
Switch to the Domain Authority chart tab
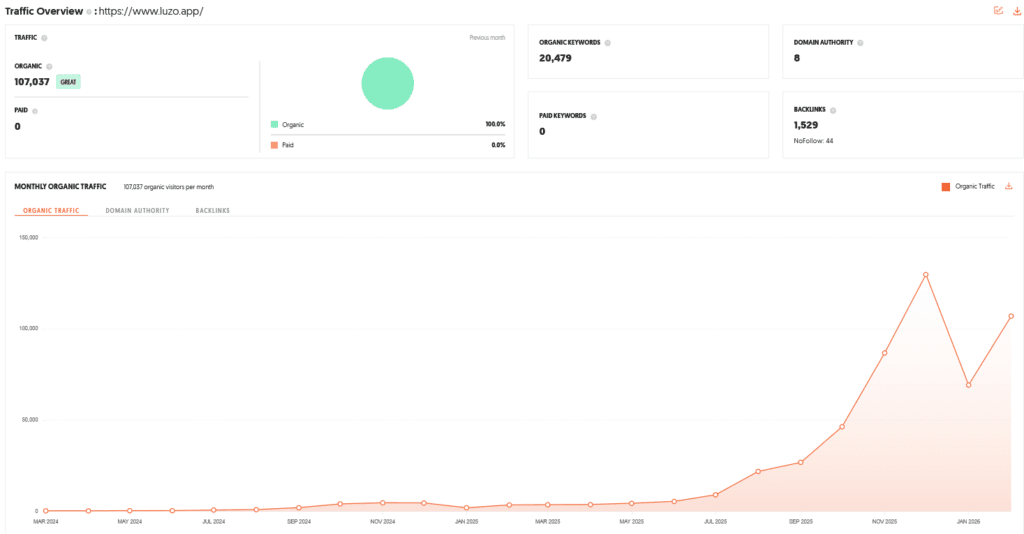137,211
